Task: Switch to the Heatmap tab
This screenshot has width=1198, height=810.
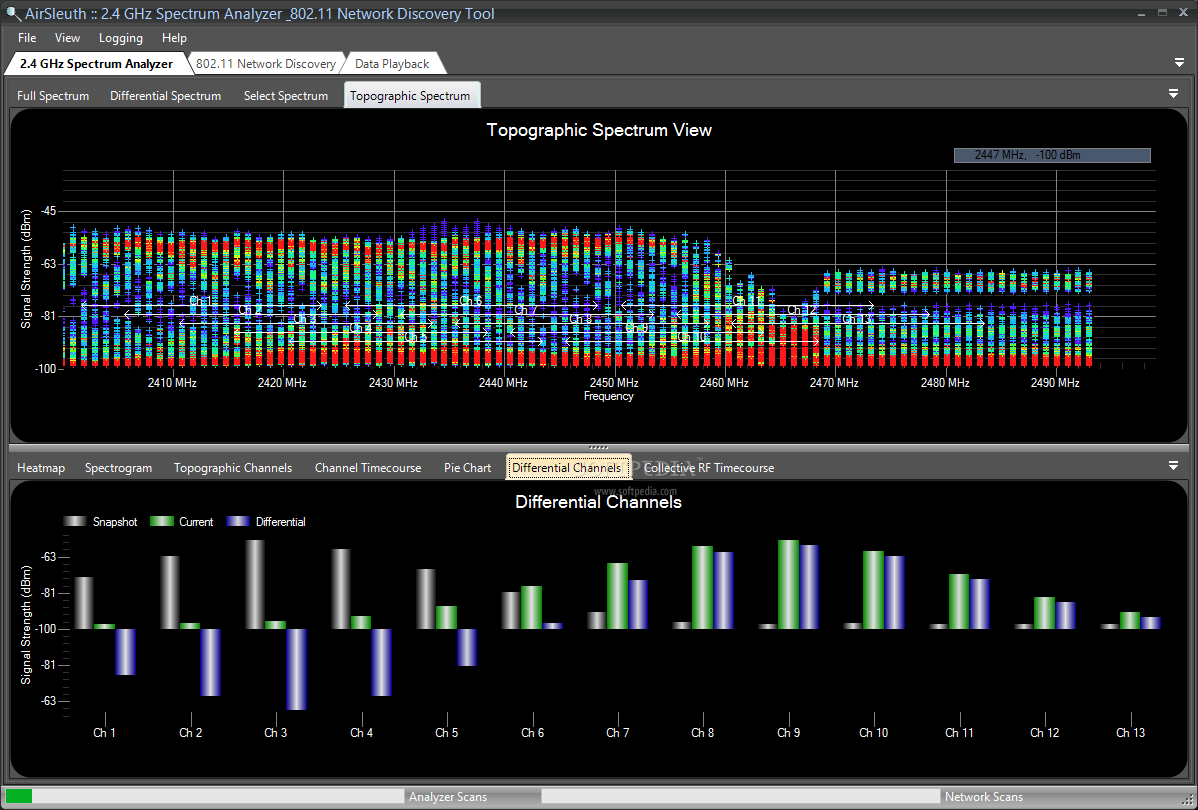Action: [41, 468]
